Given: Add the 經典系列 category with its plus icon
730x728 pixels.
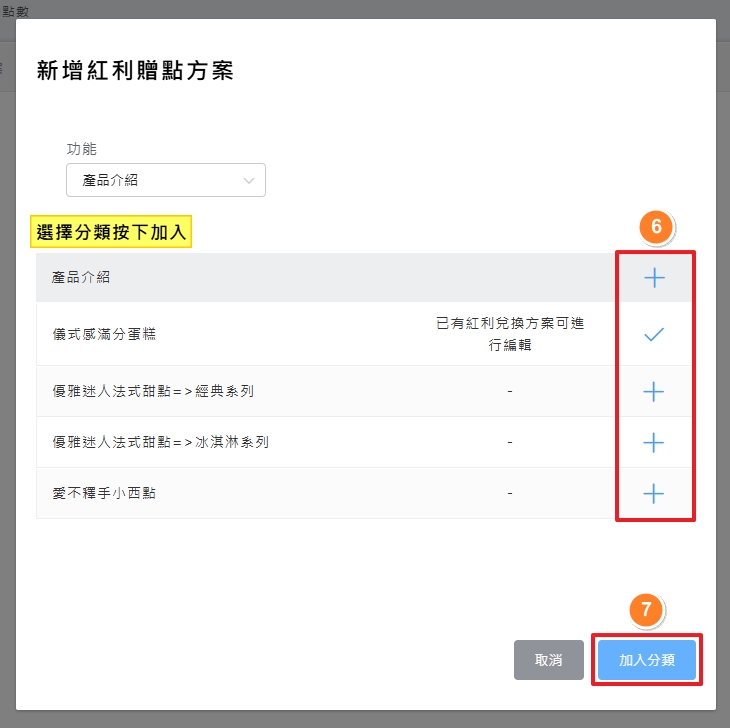Looking at the screenshot, I should (x=654, y=392).
